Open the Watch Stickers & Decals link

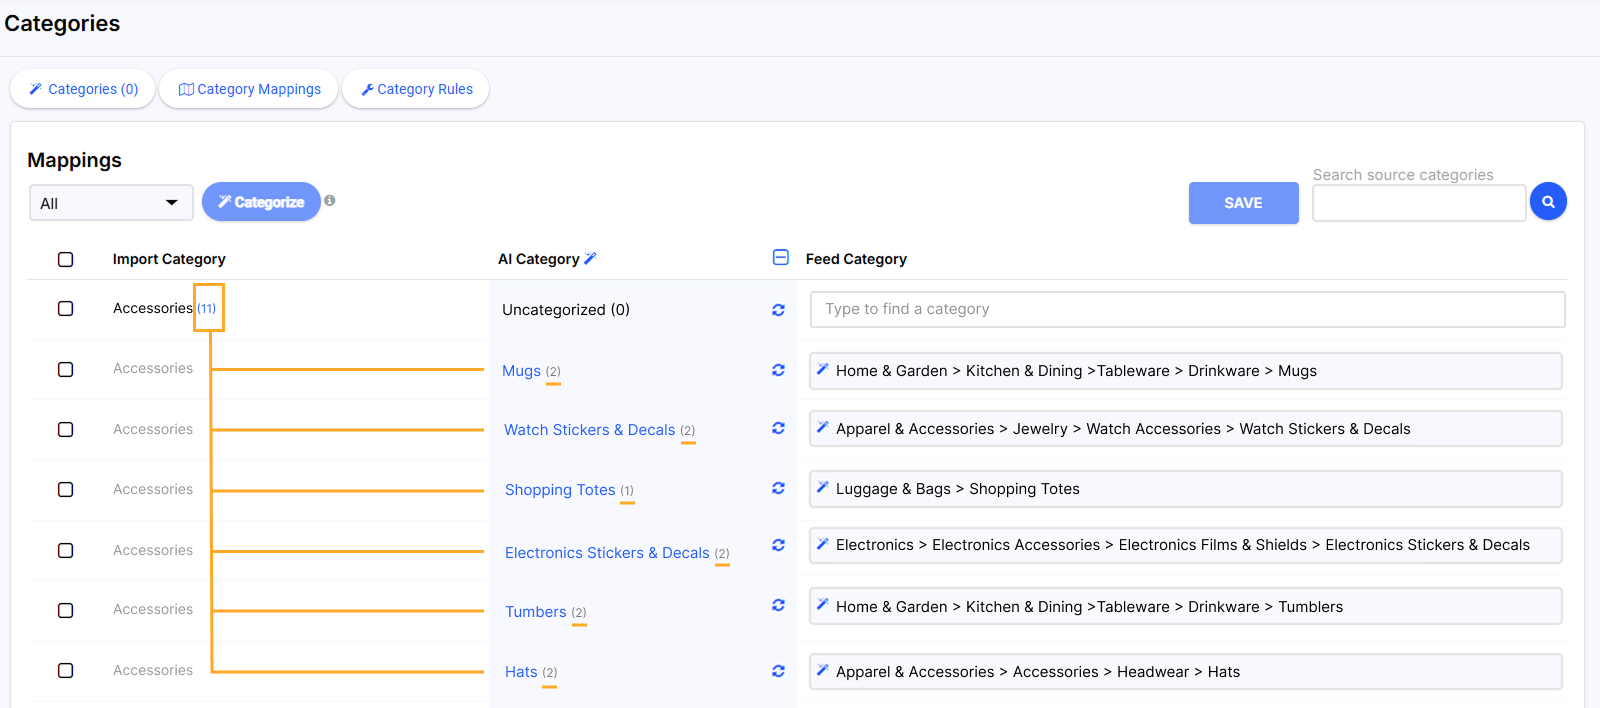coord(589,430)
